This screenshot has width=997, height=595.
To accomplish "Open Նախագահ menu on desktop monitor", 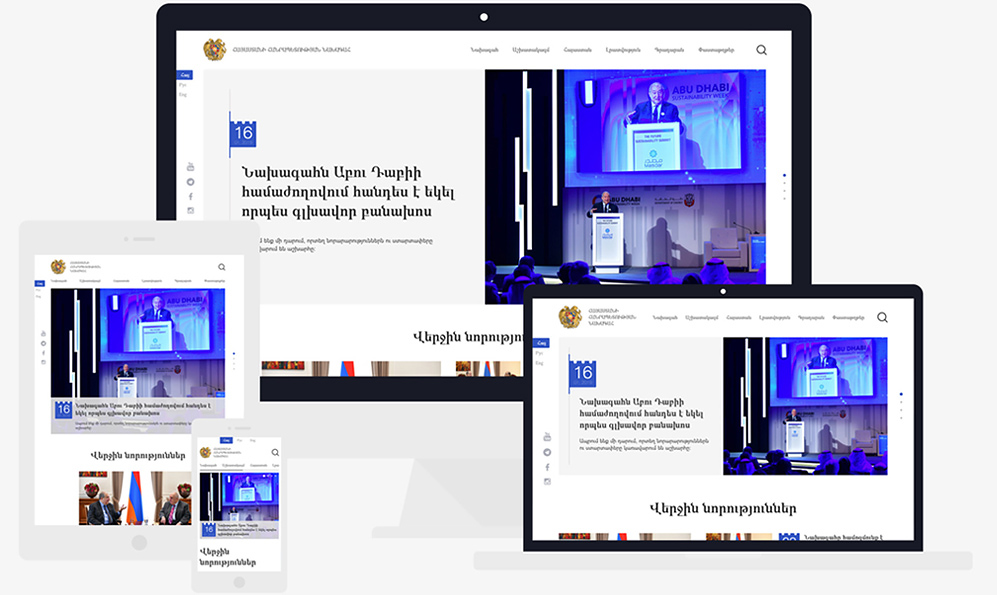I will [x=485, y=50].
